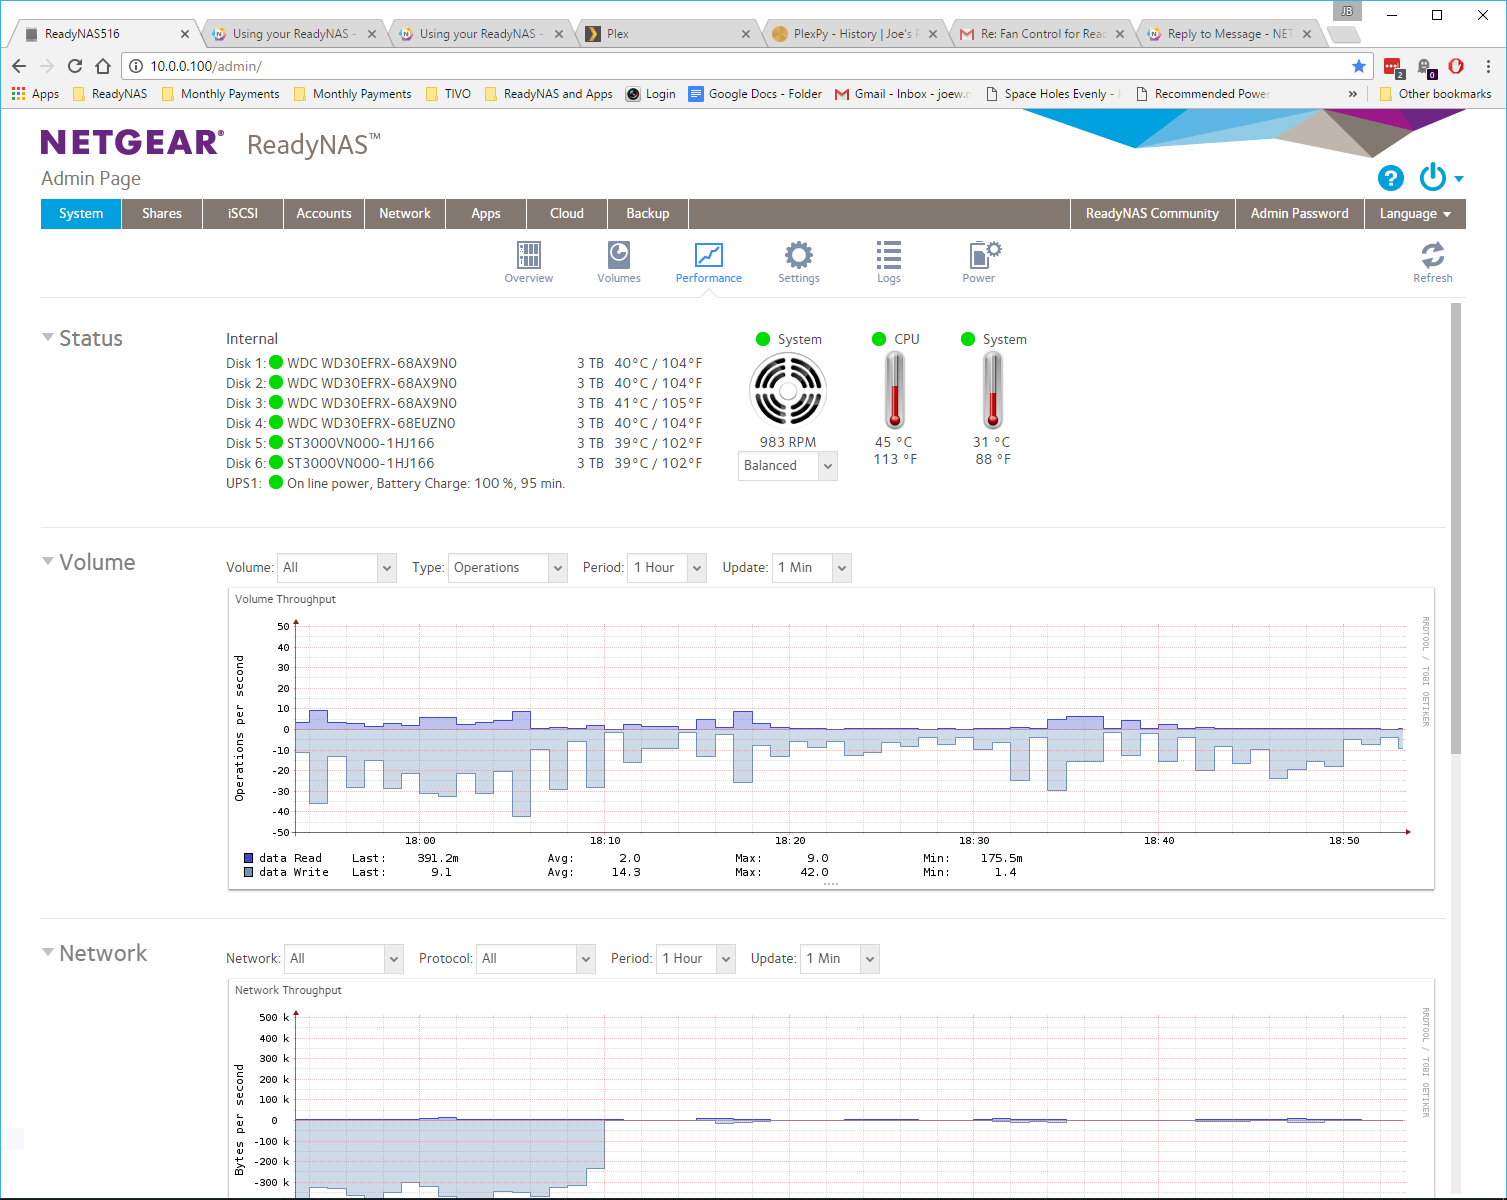This screenshot has height=1200, width=1507.
Task: Open the Login bookmark
Action: [651, 94]
